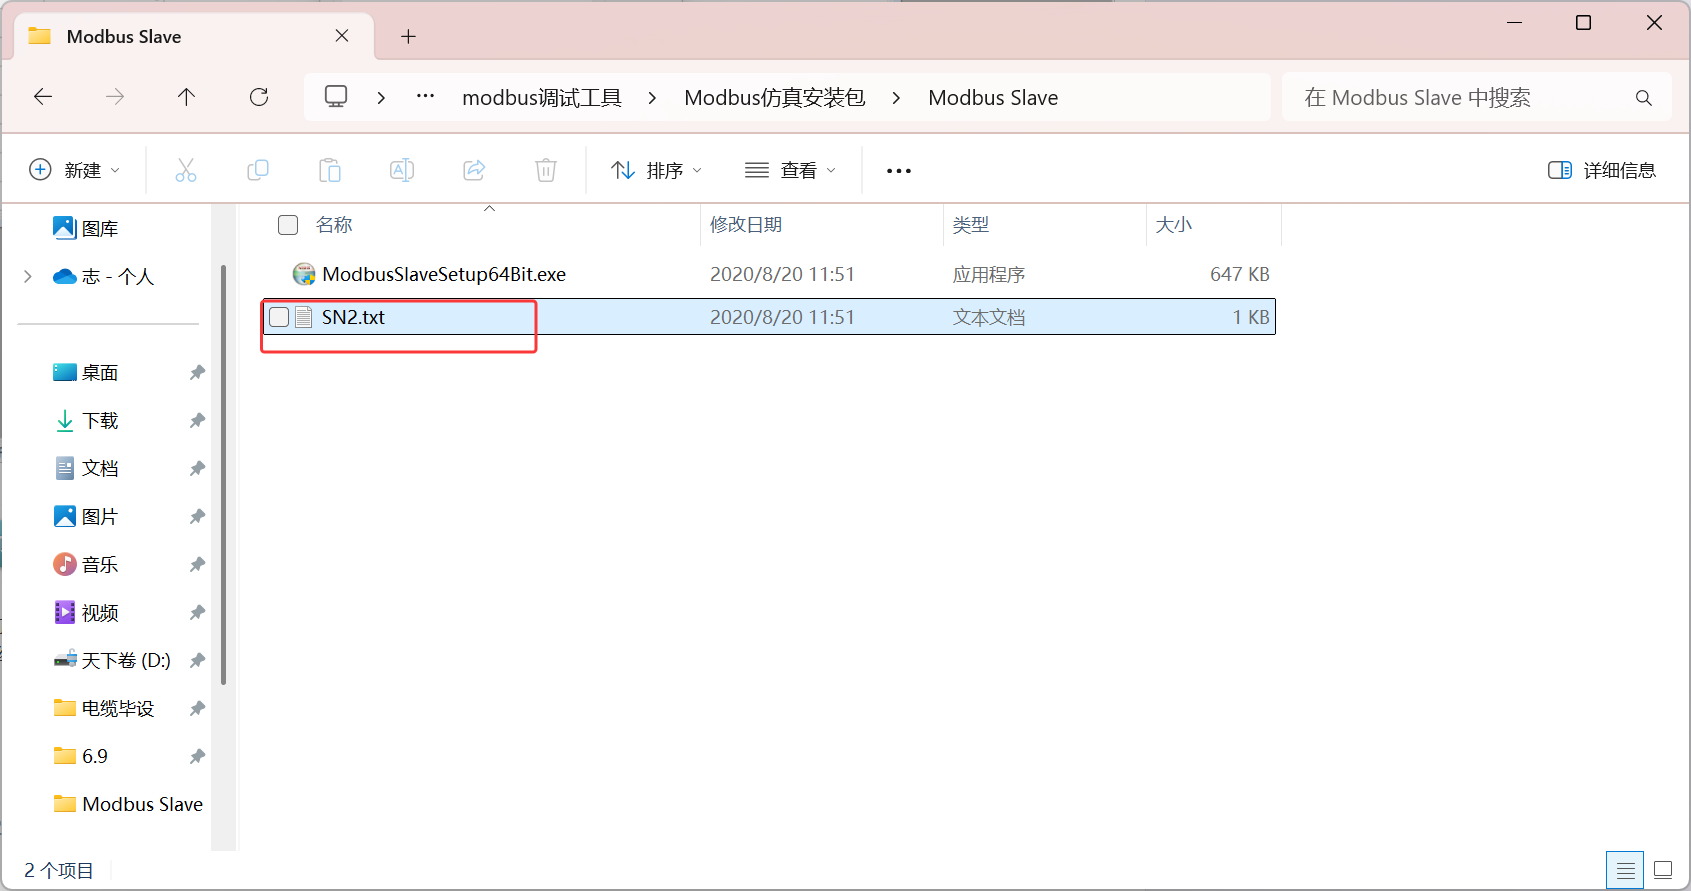Expand chevron after This PC icon

(x=381, y=98)
